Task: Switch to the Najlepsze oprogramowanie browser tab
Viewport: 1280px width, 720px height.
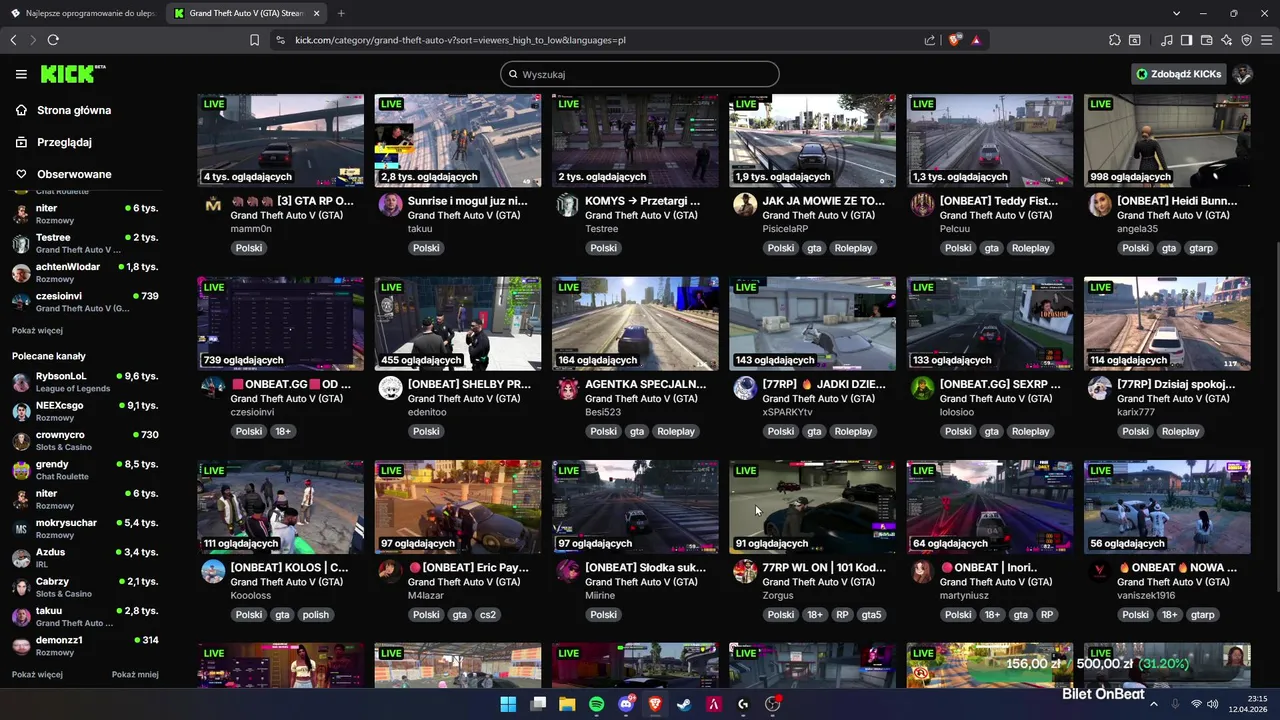Action: [82, 13]
